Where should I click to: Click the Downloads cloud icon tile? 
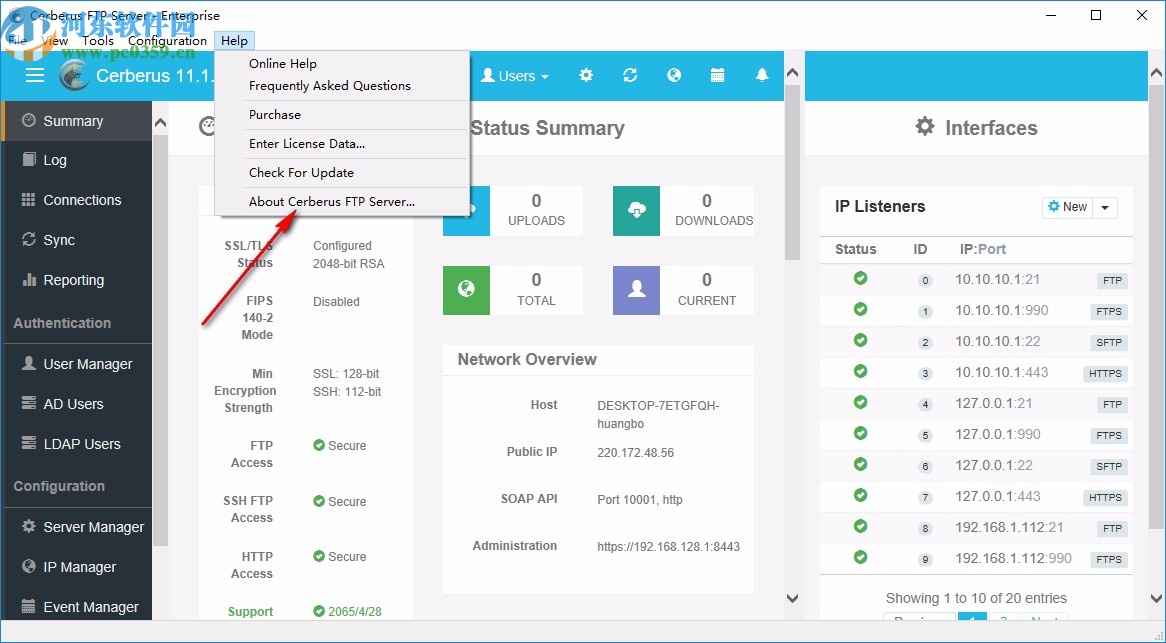point(636,210)
